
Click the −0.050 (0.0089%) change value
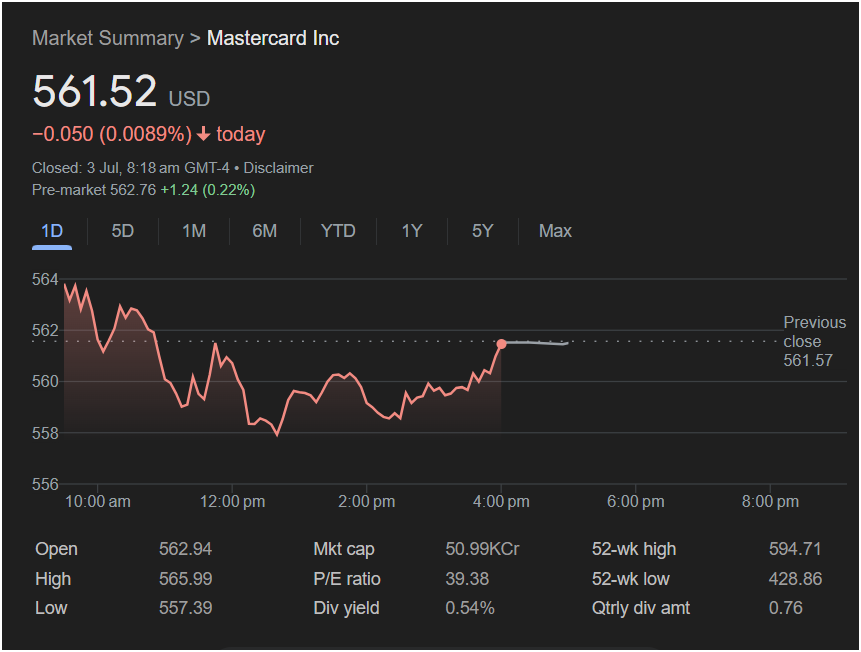[x=112, y=134]
